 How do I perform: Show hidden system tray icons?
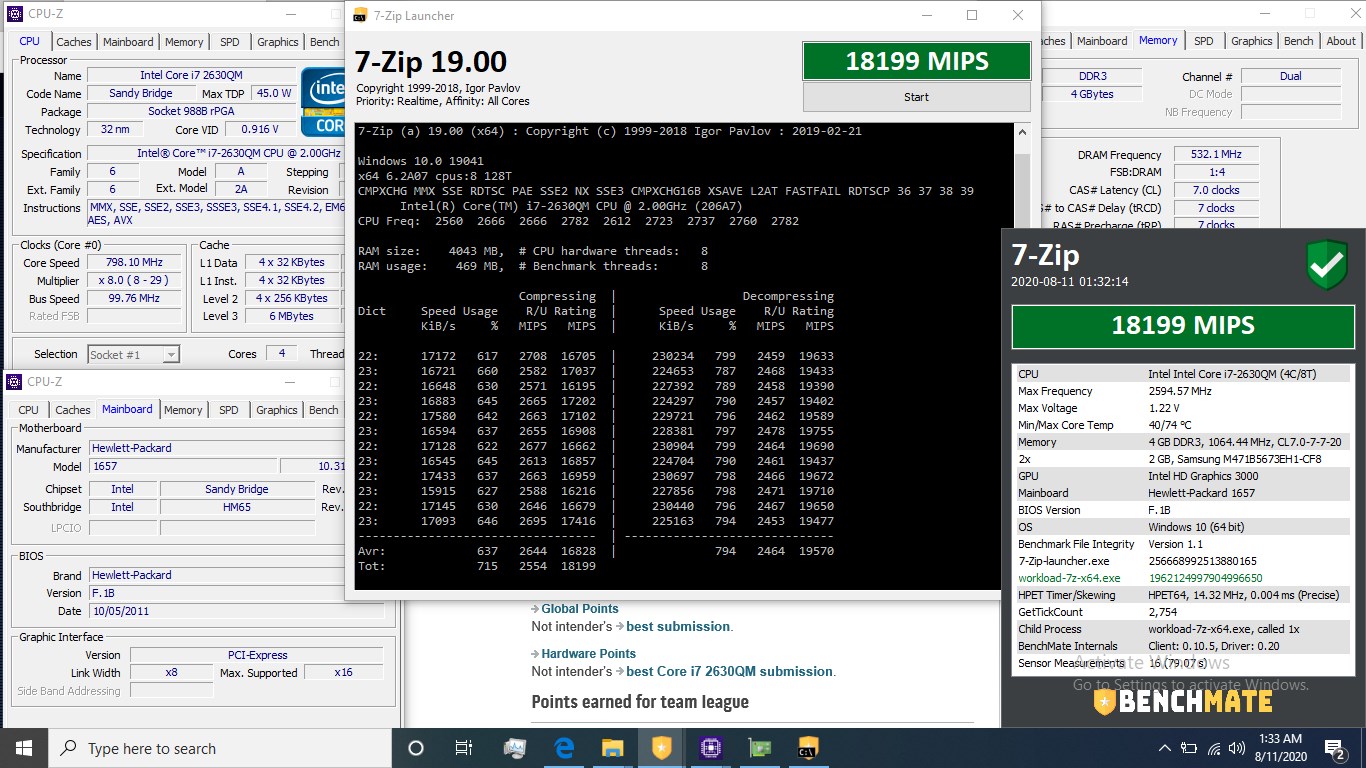[x=1165, y=748]
